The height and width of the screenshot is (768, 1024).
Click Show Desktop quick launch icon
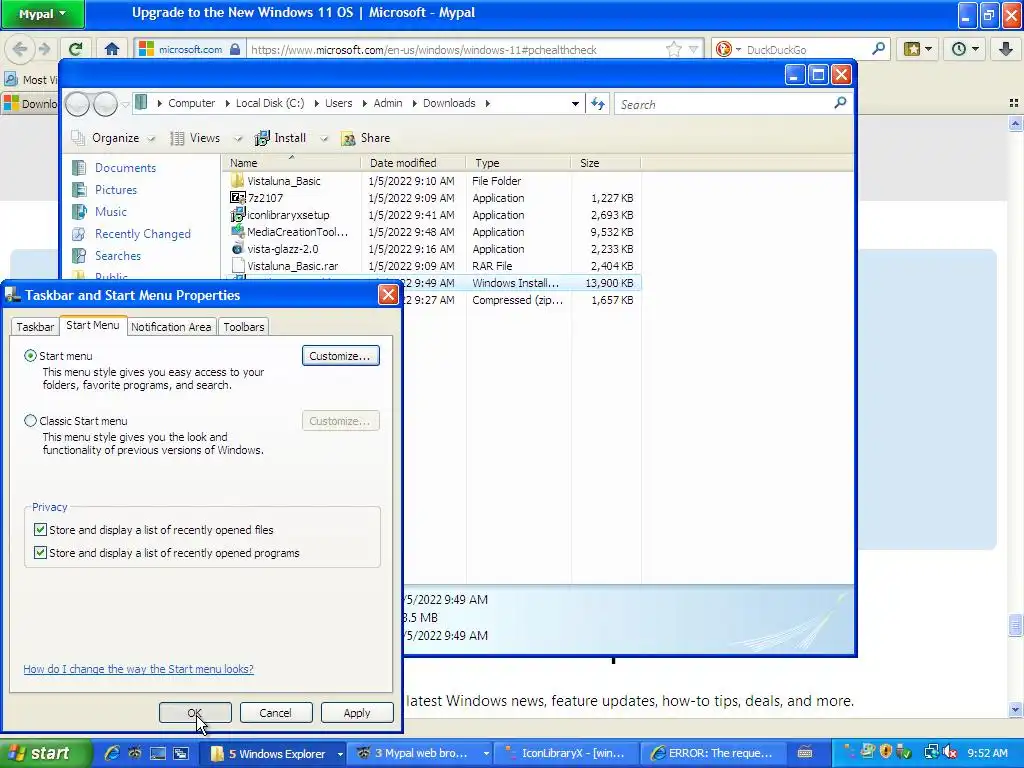157,753
